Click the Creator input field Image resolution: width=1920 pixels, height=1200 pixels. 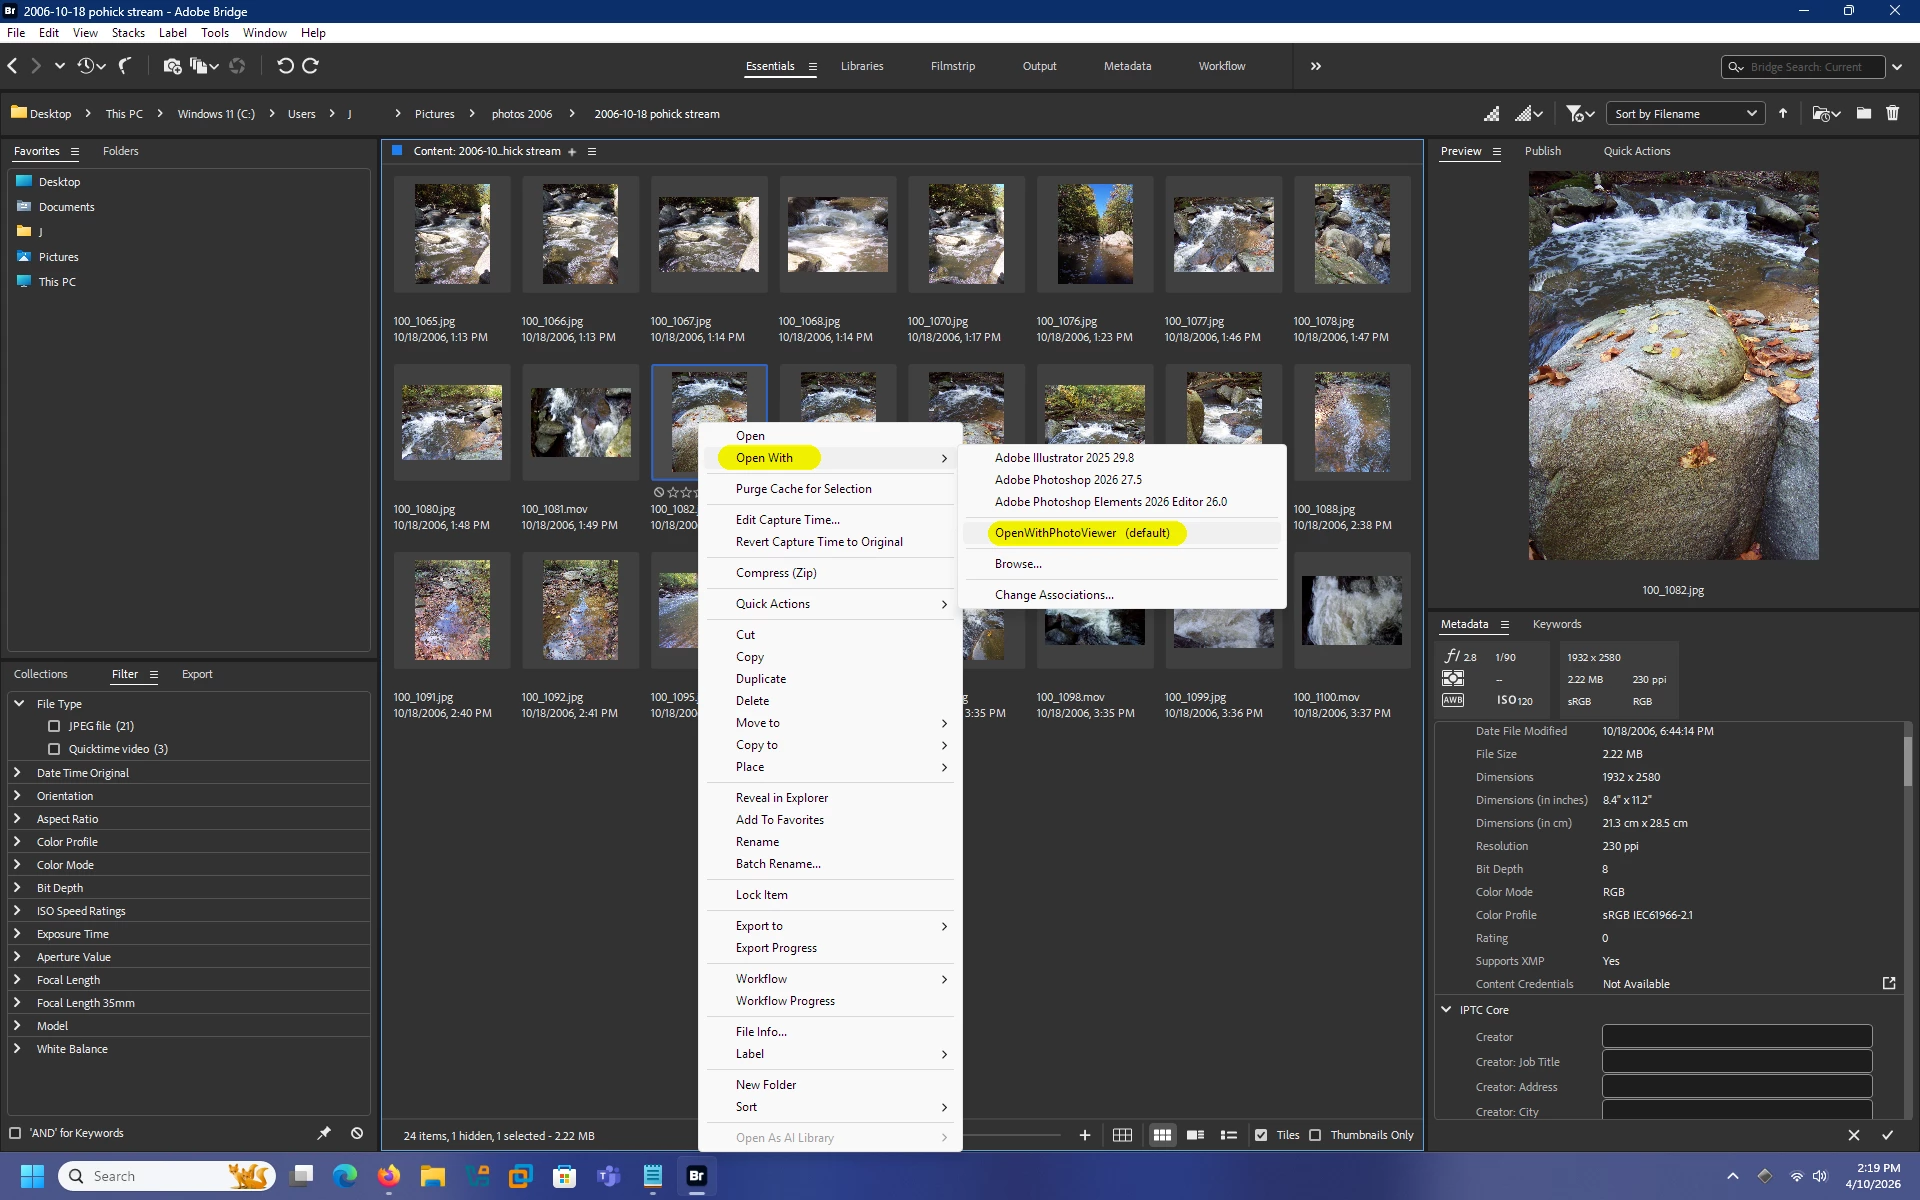tap(1736, 1037)
